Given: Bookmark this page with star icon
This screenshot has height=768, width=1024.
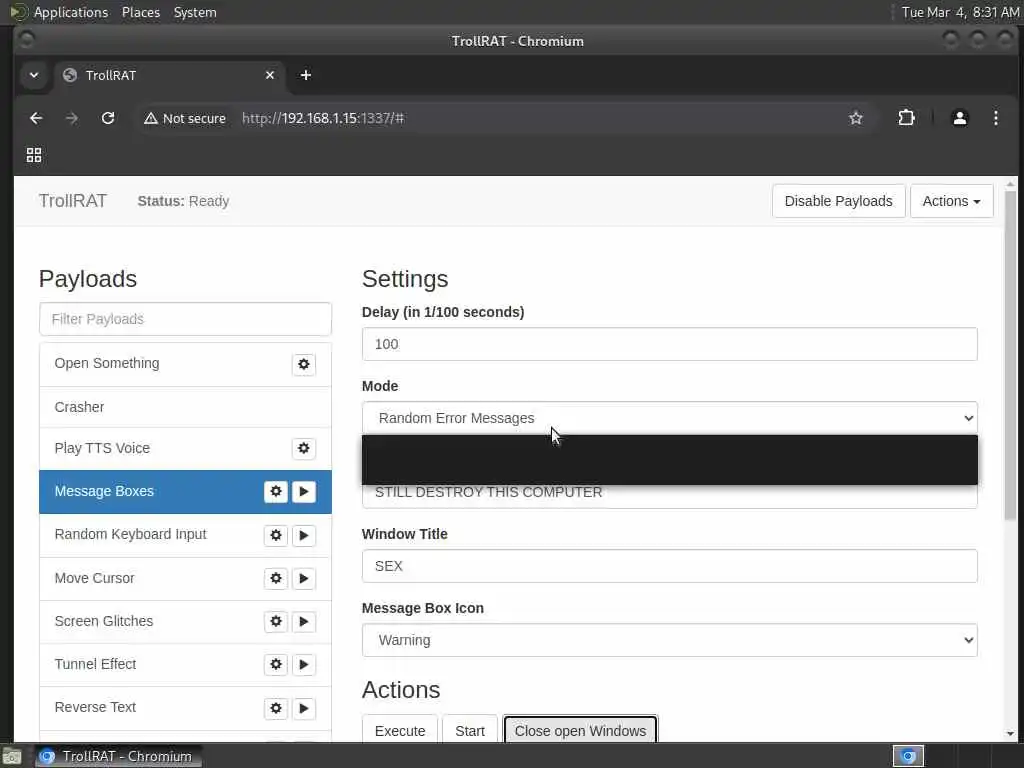Looking at the screenshot, I should 856,118.
